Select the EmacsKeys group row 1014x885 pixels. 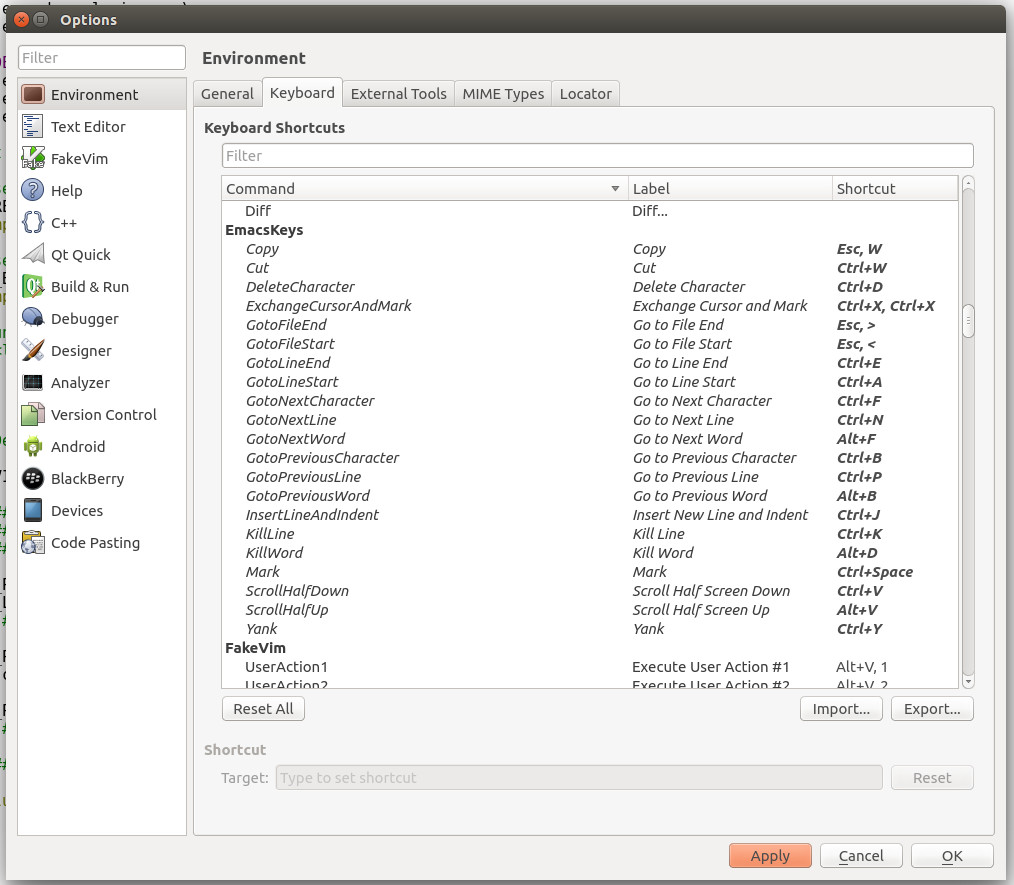point(590,230)
